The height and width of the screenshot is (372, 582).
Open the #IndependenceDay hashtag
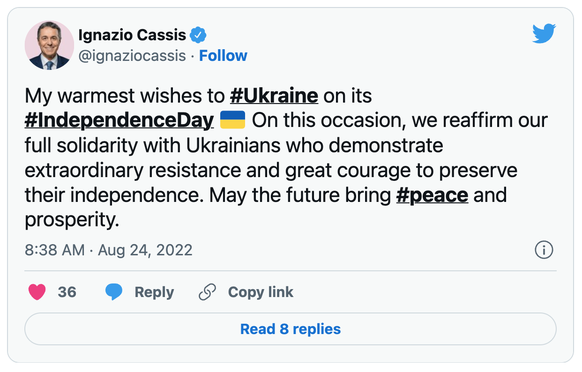(x=119, y=121)
